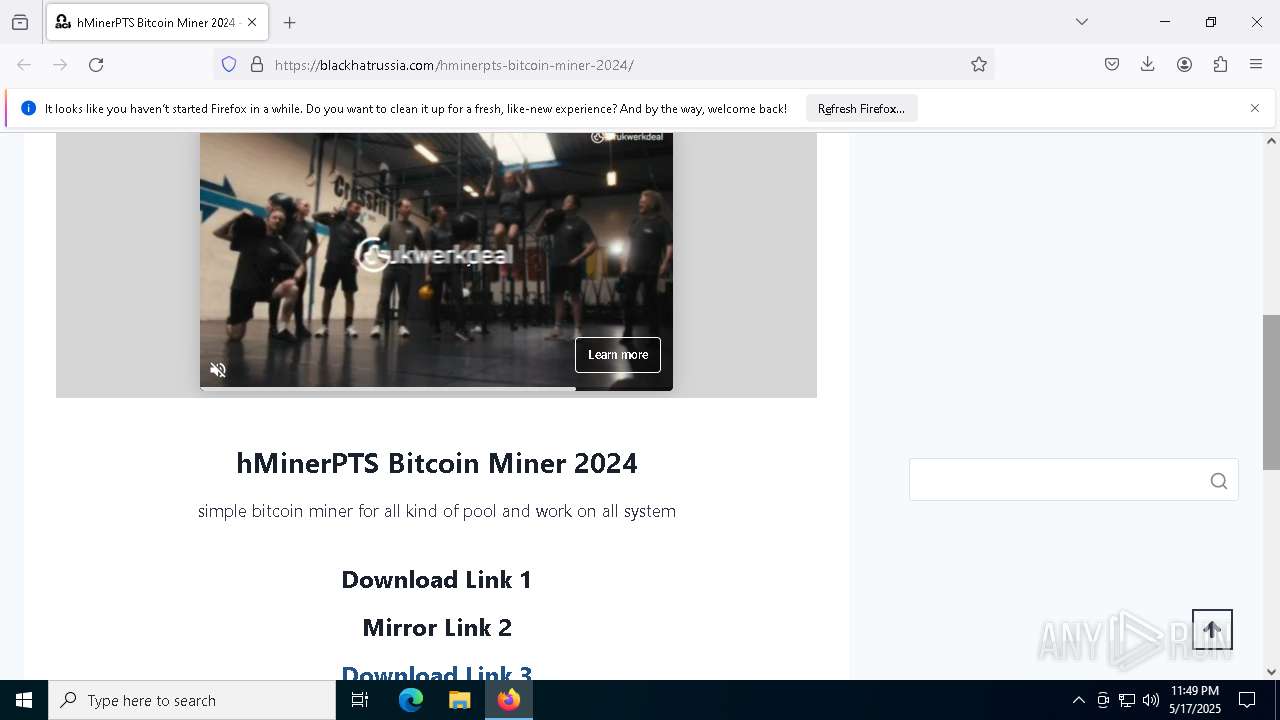Open network status tray icon
The height and width of the screenshot is (720, 1280).
click(1127, 700)
